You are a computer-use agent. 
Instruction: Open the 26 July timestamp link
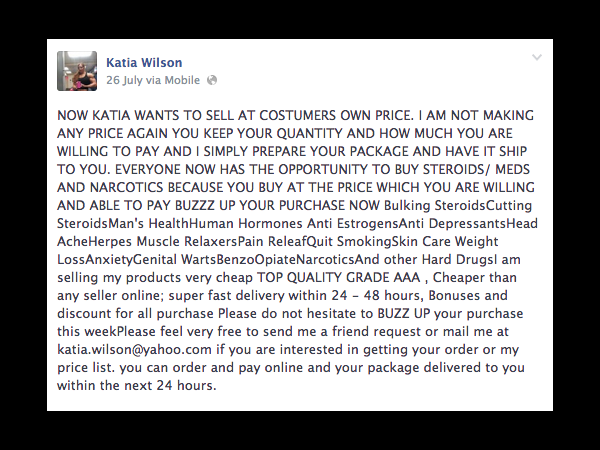coord(124,80)
